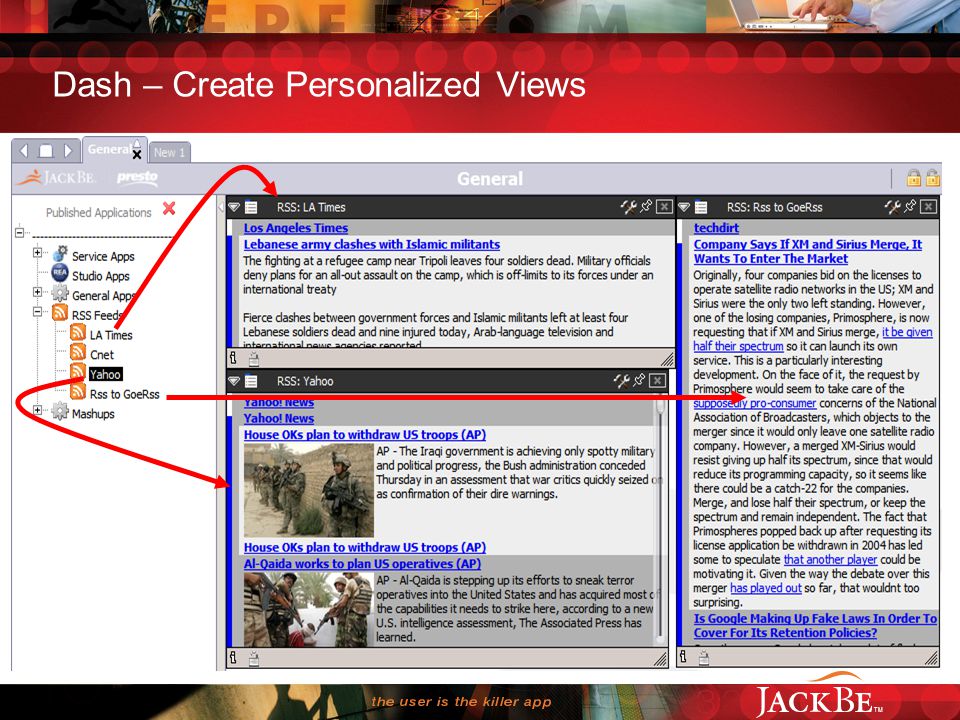
Task: Click the Cnet feed icon in the tree
Action: (78, 352)
